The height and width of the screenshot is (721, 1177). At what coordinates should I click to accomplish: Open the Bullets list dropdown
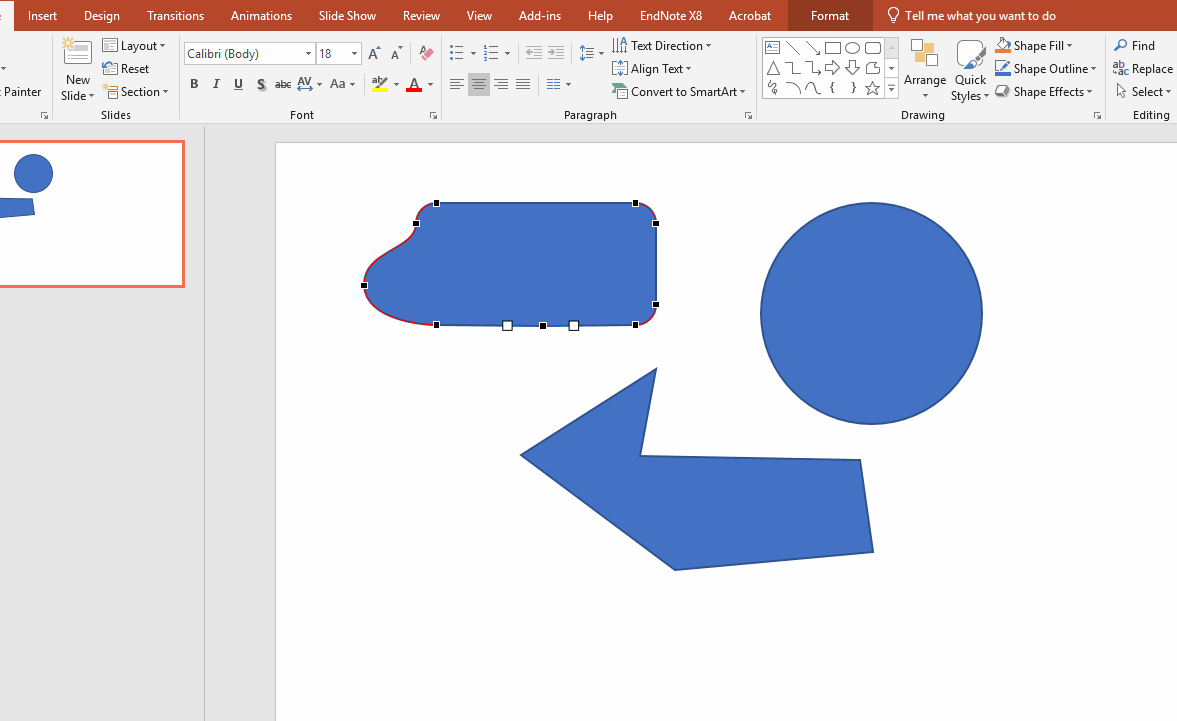475,51
